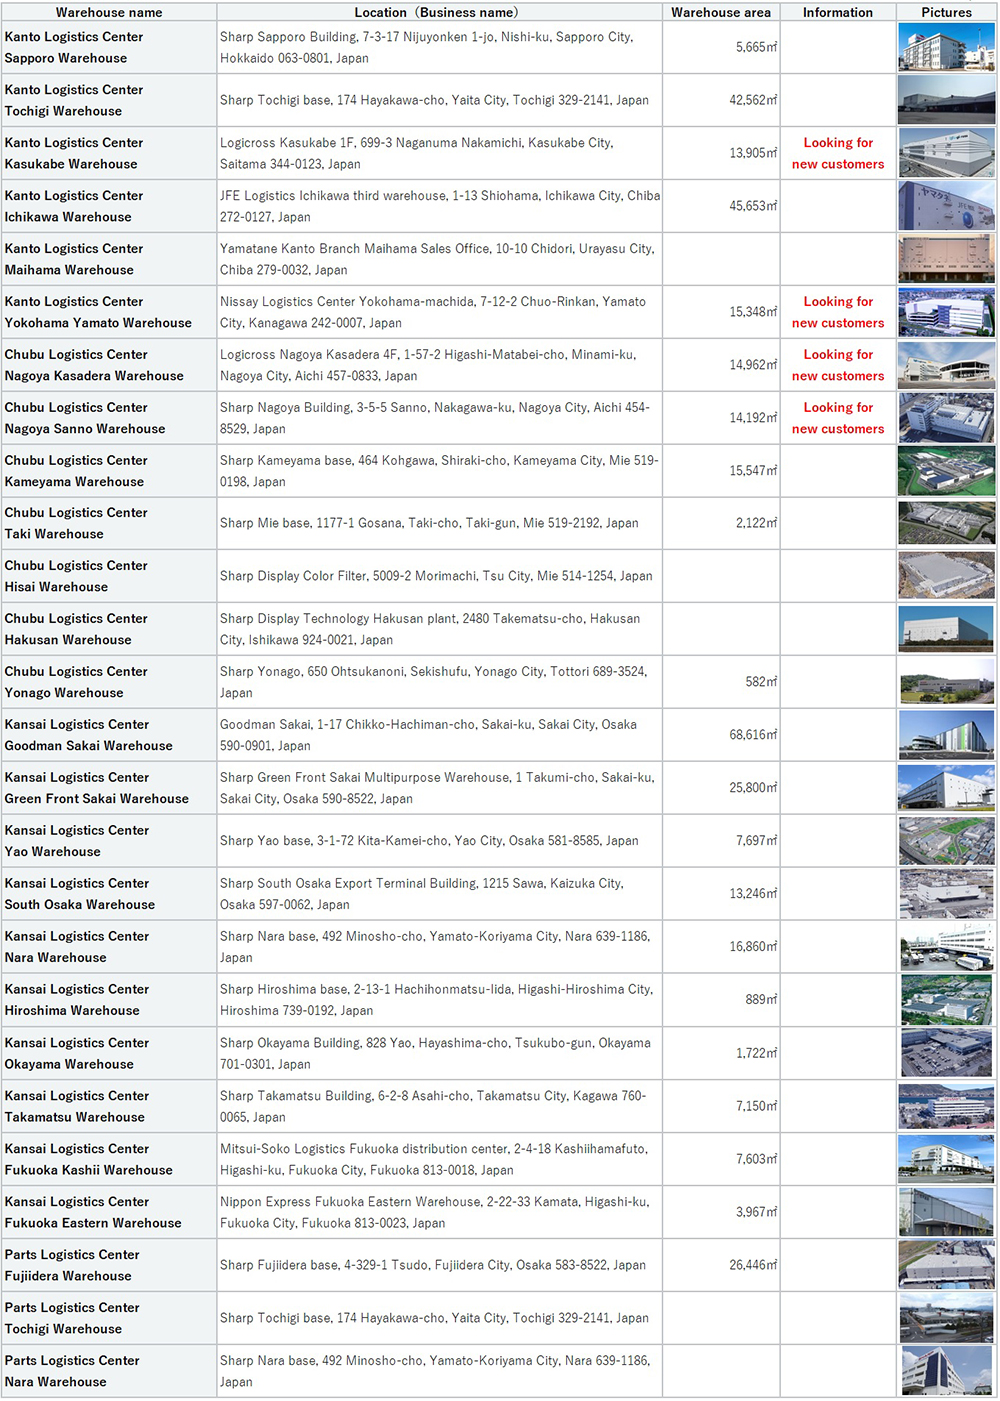Viewport: 1000px width, 1401px height.
Task: Click the 582㎡ area value
Action: [x=761, y=682]
